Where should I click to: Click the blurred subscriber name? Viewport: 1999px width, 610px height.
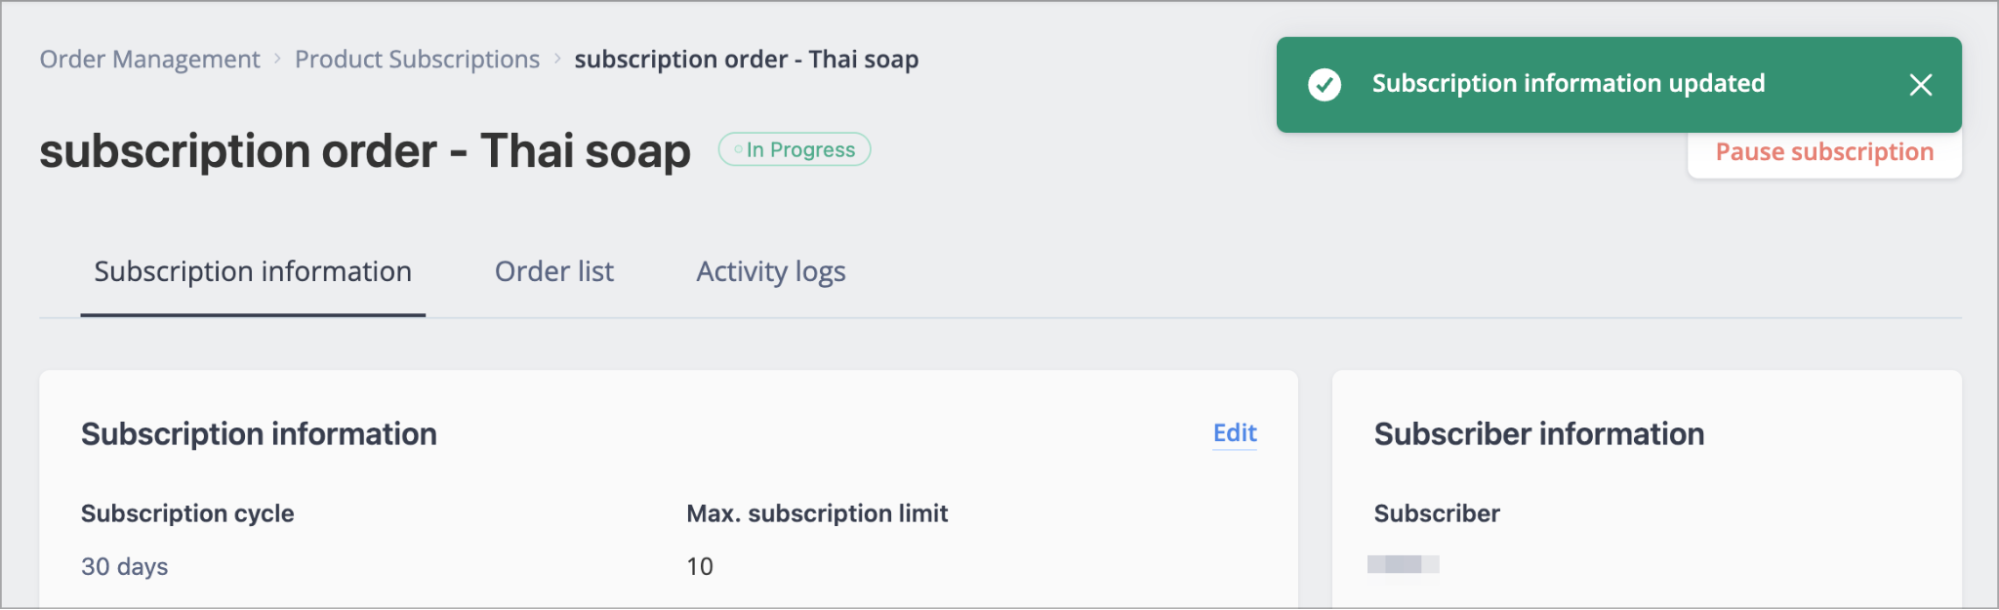click(1403, 564)
